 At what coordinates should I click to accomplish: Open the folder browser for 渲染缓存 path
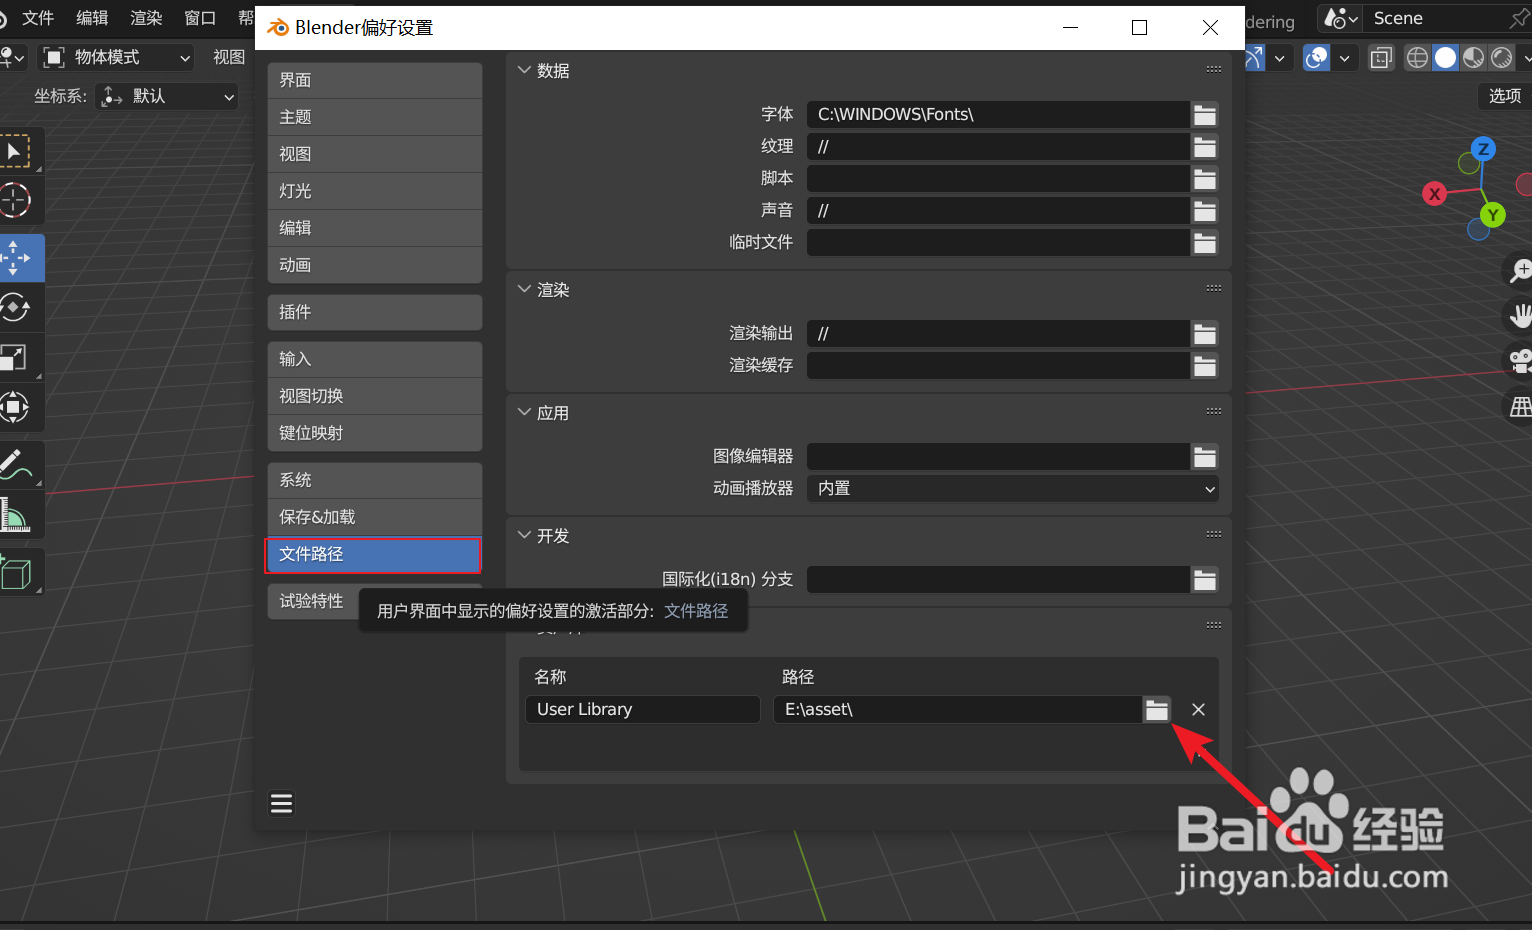[1205, 366]
